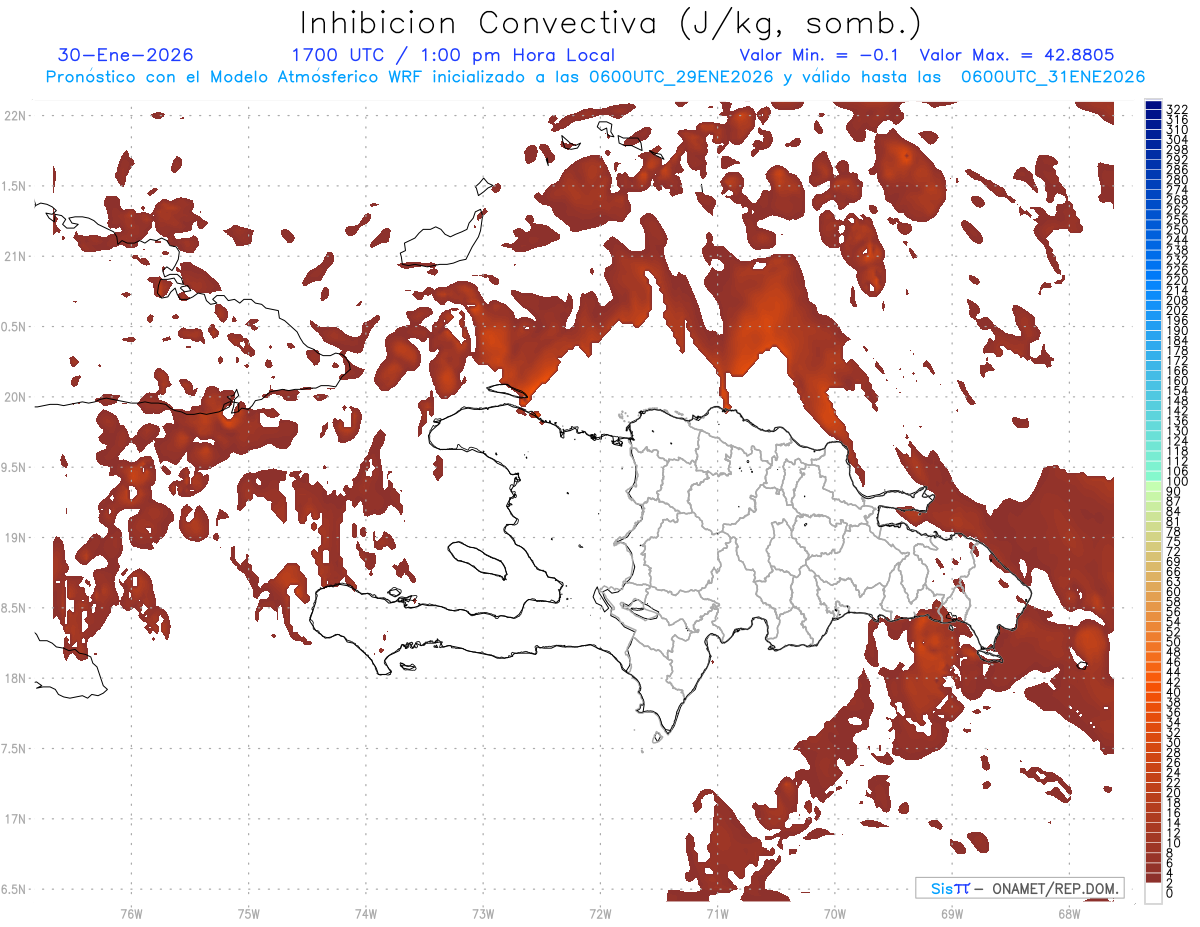Screen dimensions: 1200x927
Task: Click the "69W" longitude label
Action: click(x=952, y=913)
